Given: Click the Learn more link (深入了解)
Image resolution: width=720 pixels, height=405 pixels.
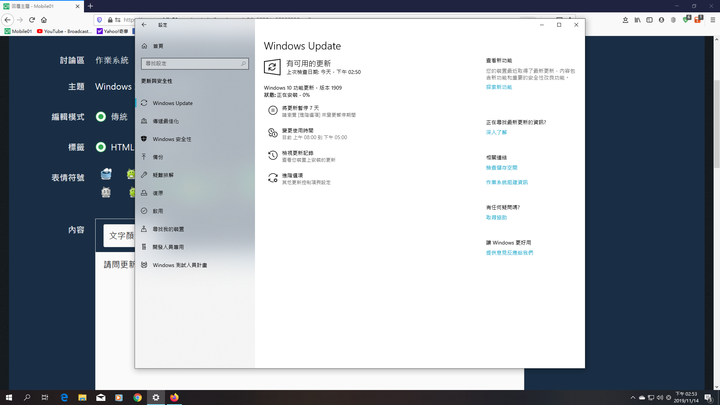Looking at the screenshot, I should [496, 132].
